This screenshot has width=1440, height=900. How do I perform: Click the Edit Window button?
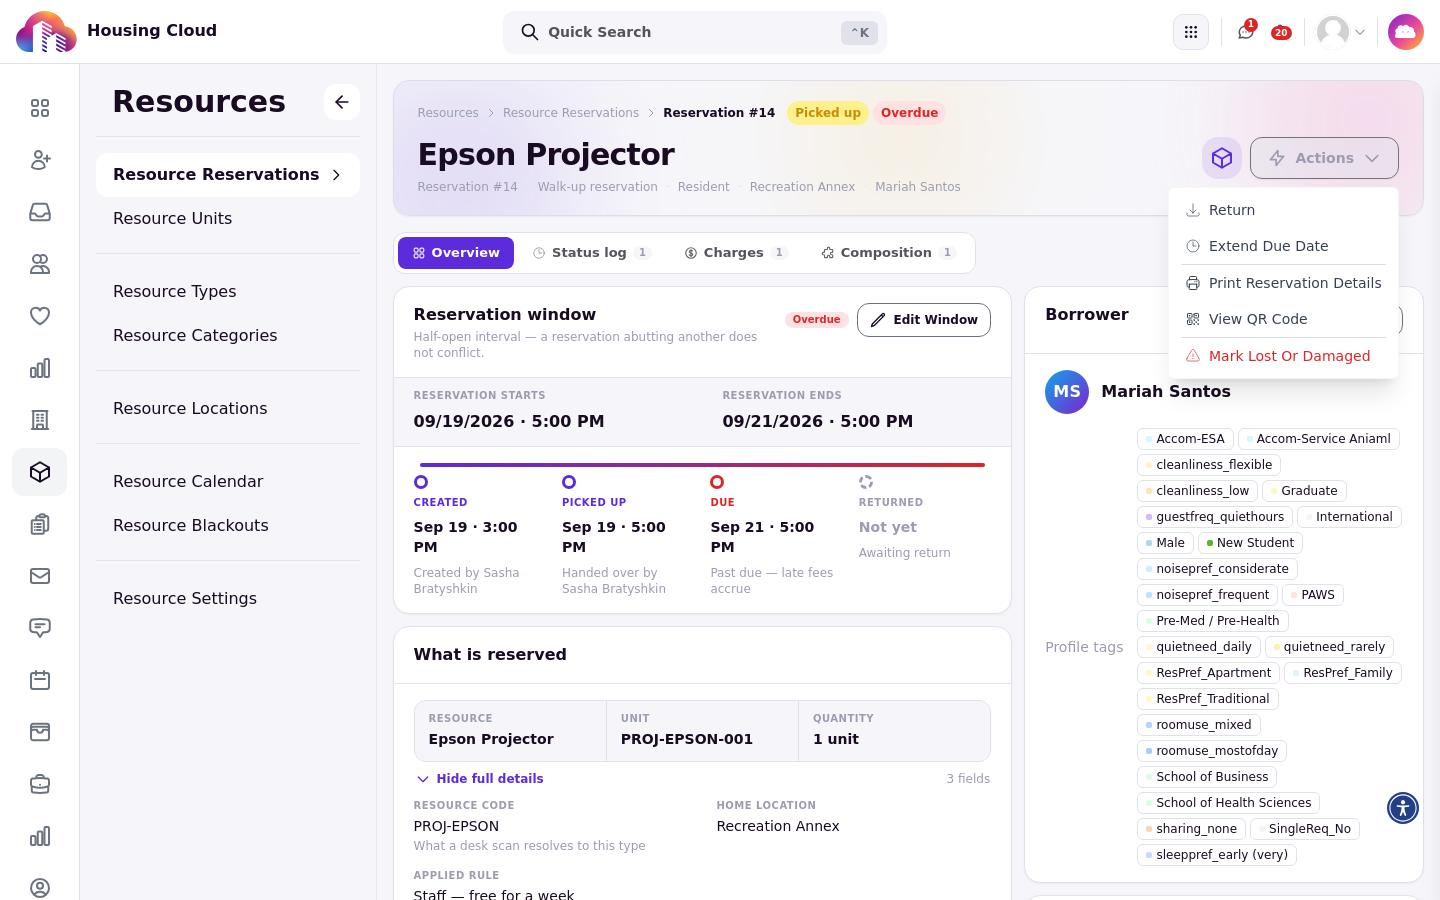point(924,320)
